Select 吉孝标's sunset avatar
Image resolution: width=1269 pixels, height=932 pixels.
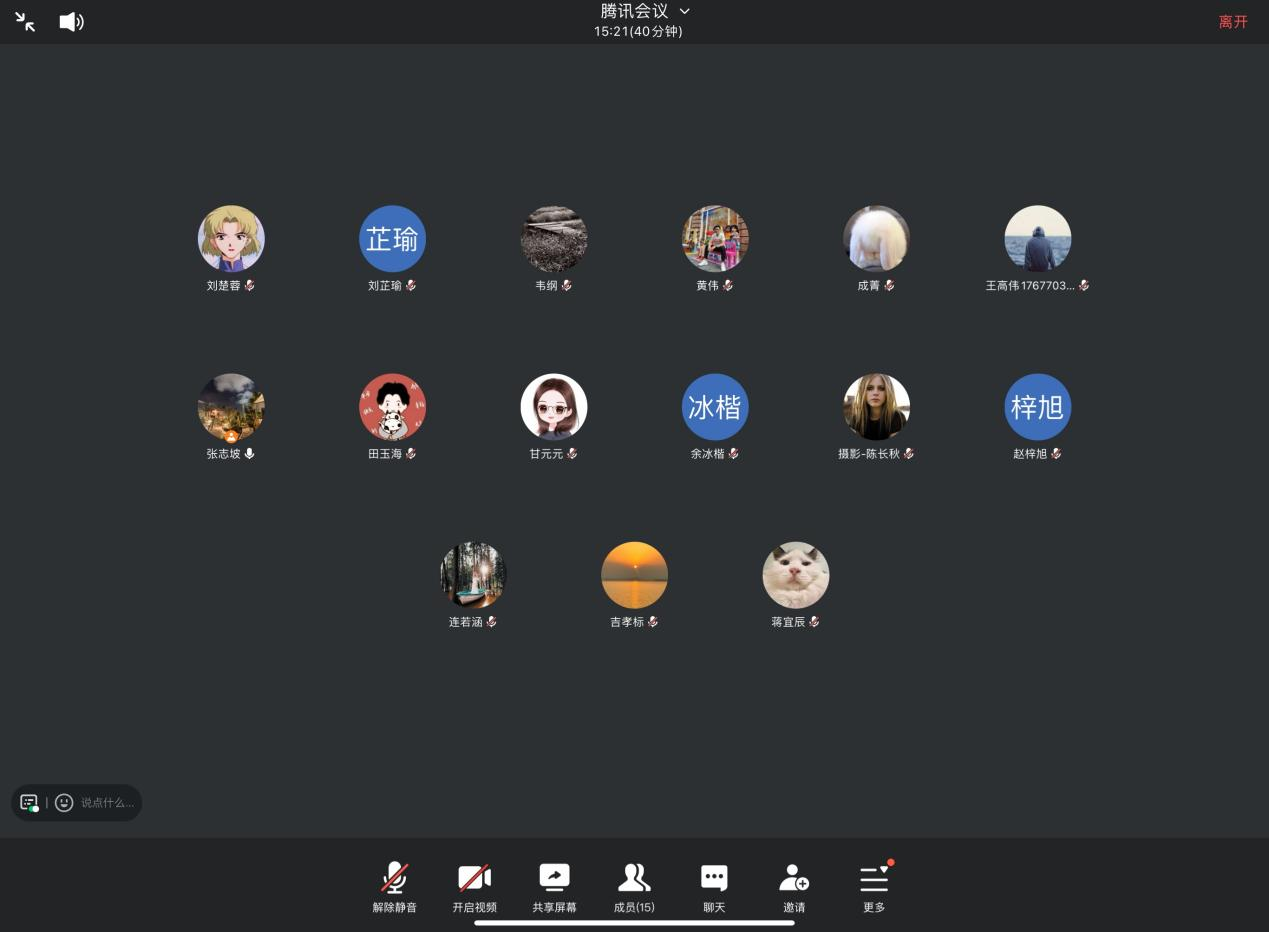pos(634,575)
